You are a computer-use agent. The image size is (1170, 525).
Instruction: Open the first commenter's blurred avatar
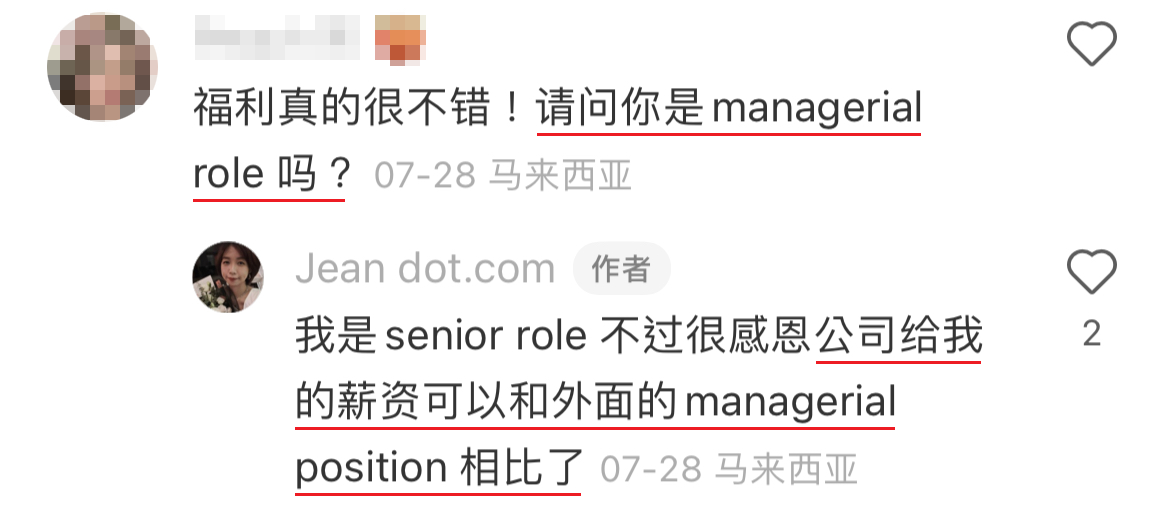101,67
